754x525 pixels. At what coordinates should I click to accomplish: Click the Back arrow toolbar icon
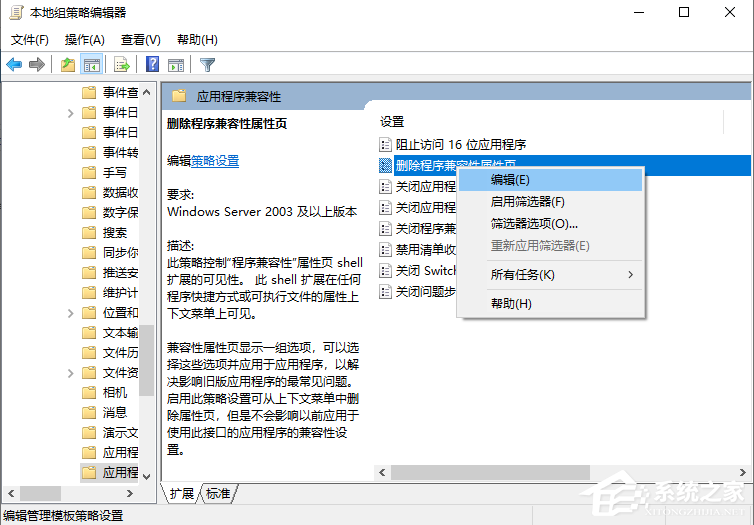tap(14, 64)
